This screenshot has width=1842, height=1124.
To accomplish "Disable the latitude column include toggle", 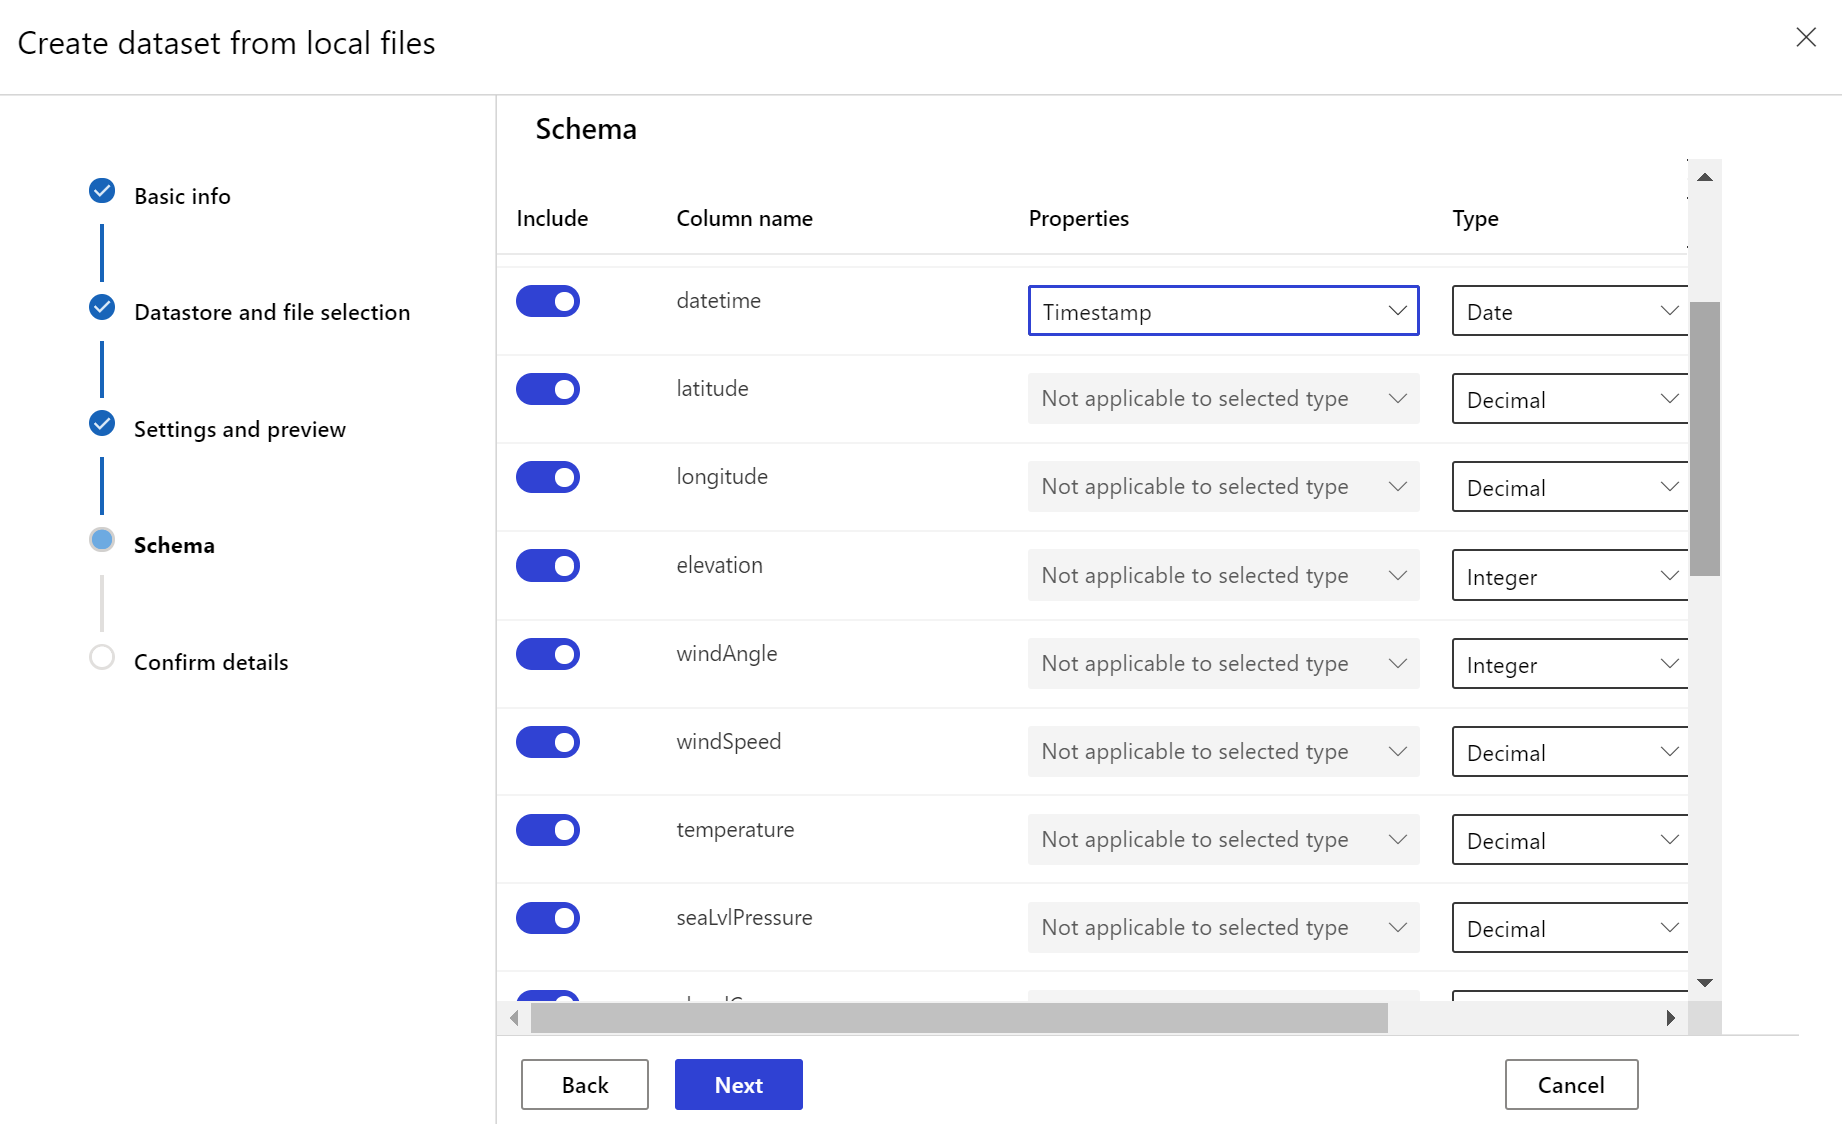I will [x=548, y=389].
